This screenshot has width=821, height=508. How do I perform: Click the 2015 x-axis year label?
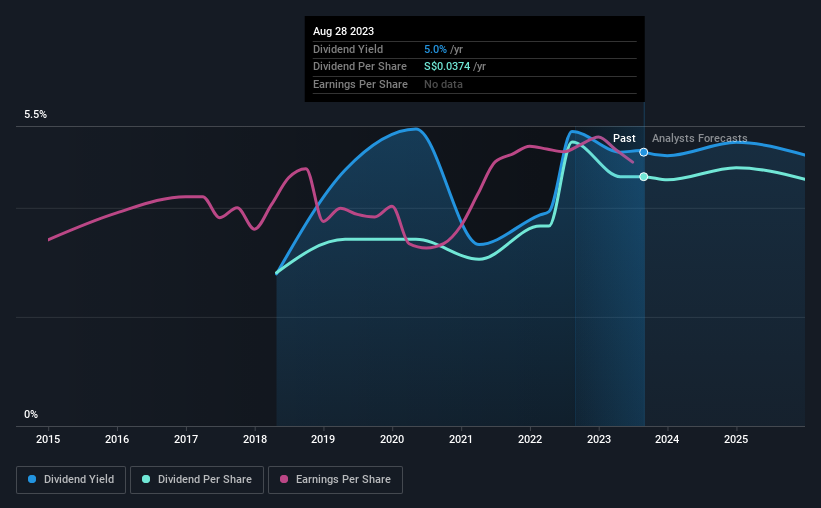coord(48,439)
